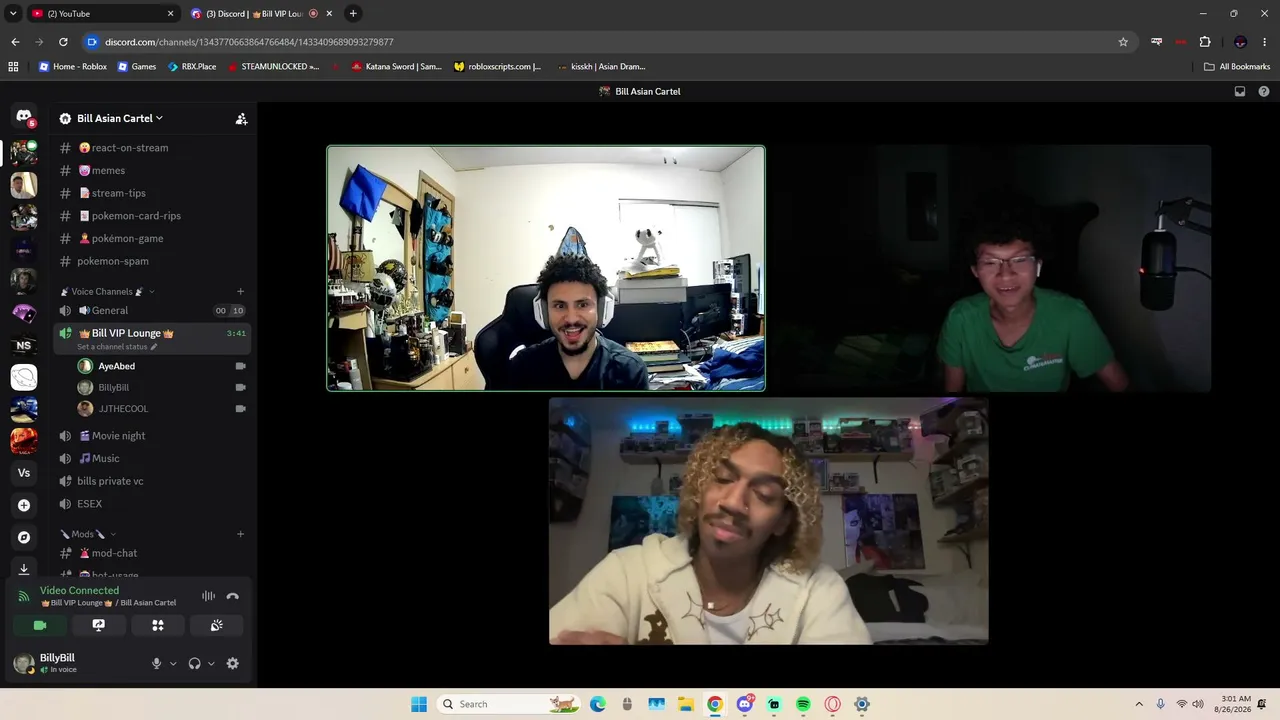Open Discord user settings gear
The image size is (1280, 720).
click(233, 663)
